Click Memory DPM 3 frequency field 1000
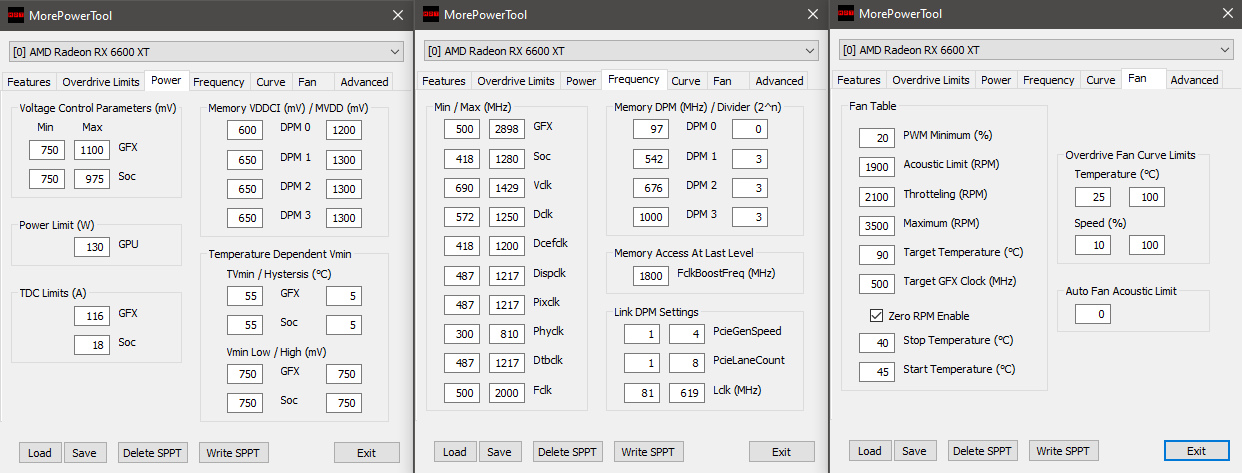The width and height of the screenshot is (1242, 473). click(x=651, y=217)
